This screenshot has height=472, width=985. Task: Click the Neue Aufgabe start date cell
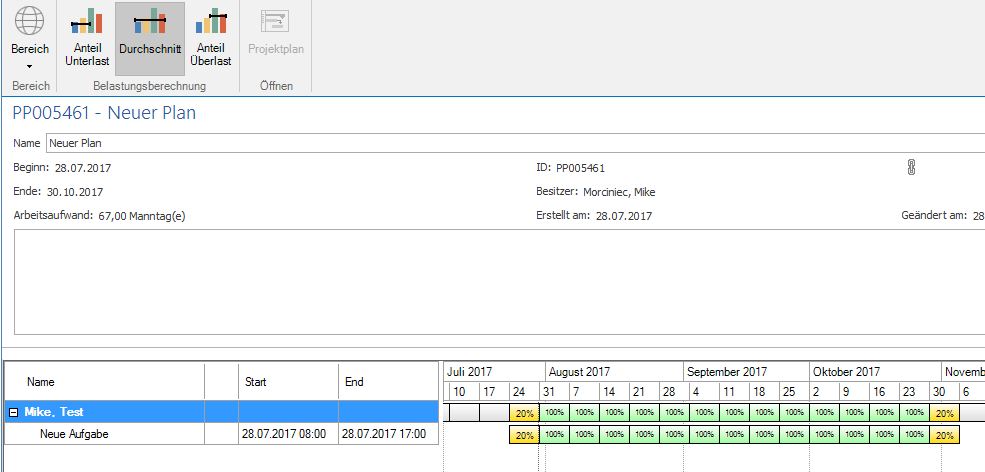click(287, 434)
